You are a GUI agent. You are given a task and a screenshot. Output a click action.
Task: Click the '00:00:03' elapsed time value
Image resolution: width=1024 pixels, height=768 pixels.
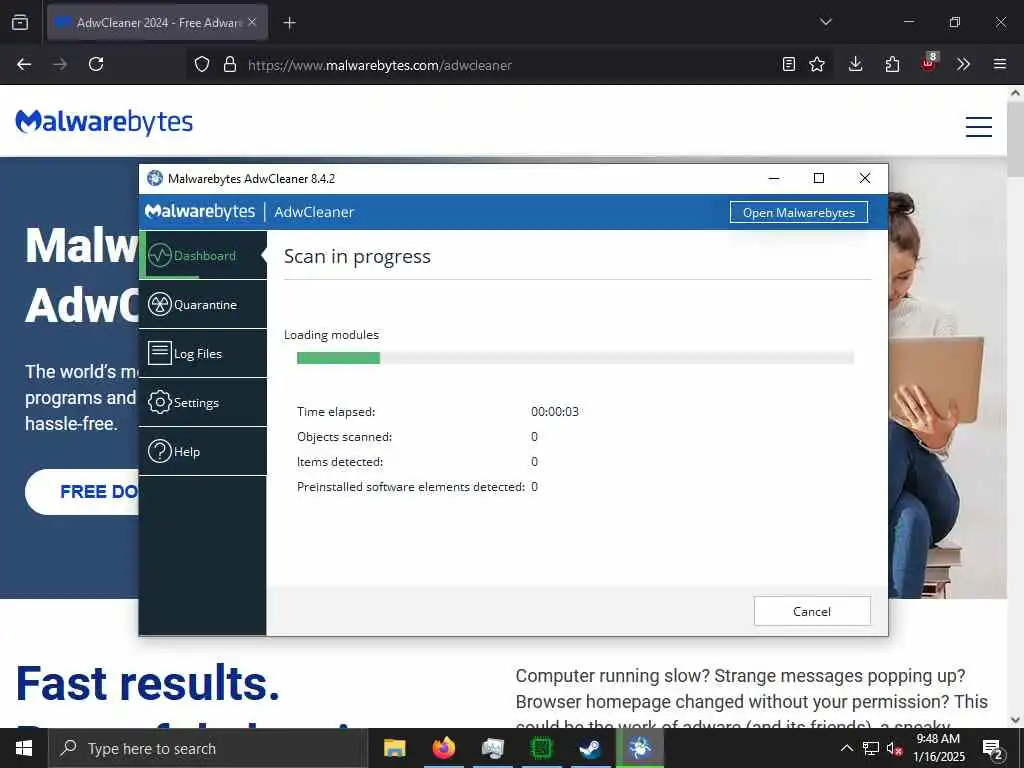click(554, 411)
